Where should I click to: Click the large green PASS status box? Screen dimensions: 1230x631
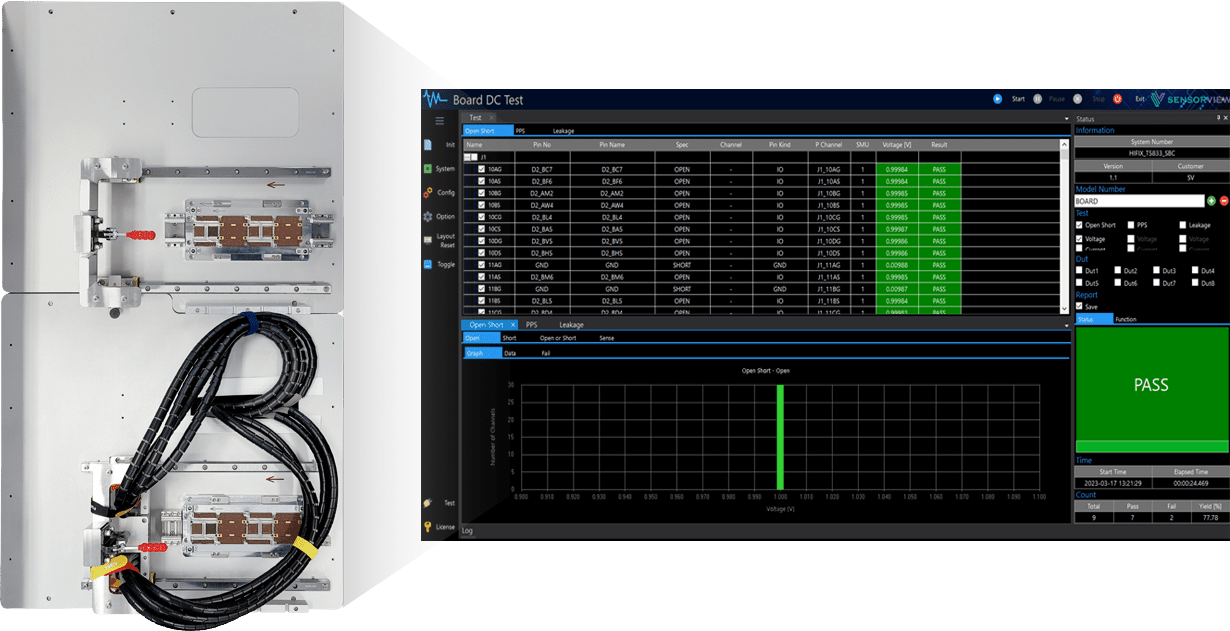point(1151,384)
